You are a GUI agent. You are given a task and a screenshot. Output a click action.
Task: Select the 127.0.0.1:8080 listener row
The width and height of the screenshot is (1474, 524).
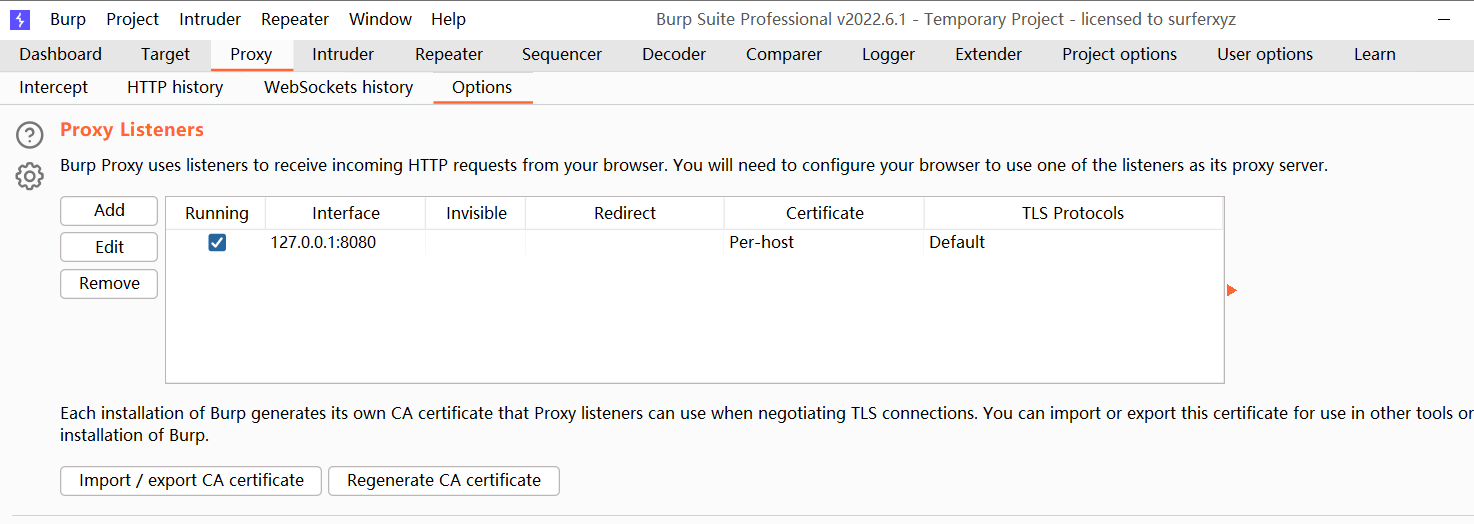(x=323, y=242)
